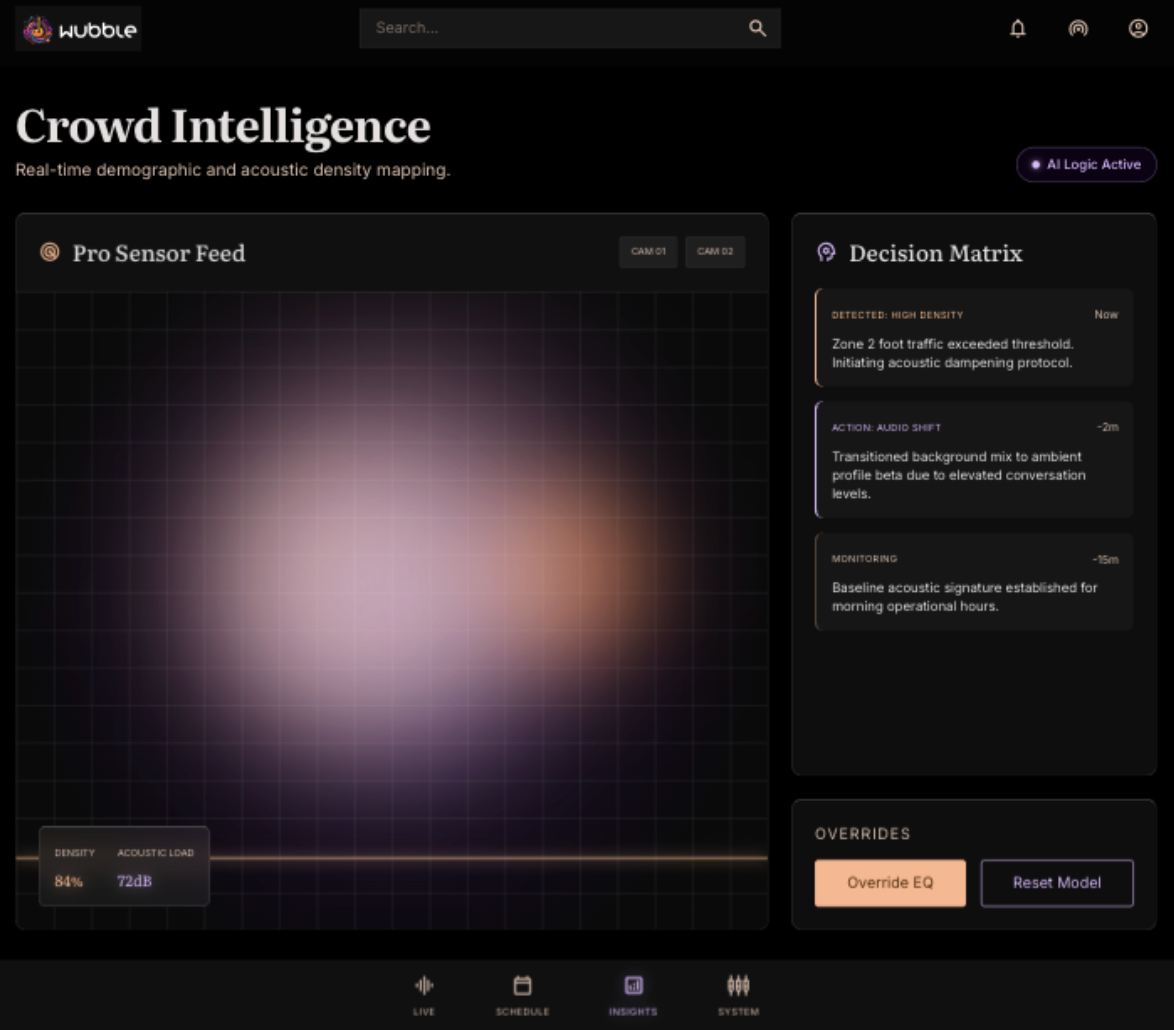Open the notifications bell
Image resolution: width=1174 pixels, height=1030 pixels.
point(1018,28)
